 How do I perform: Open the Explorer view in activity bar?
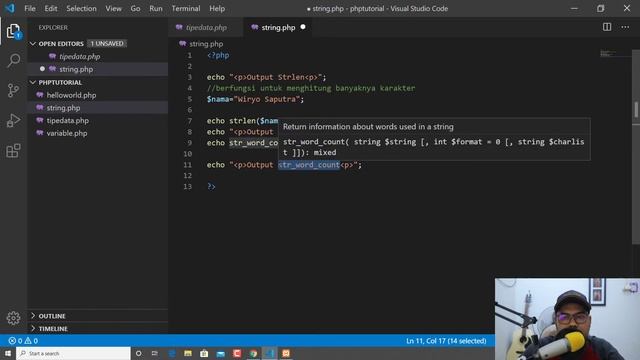coord(13,31)
